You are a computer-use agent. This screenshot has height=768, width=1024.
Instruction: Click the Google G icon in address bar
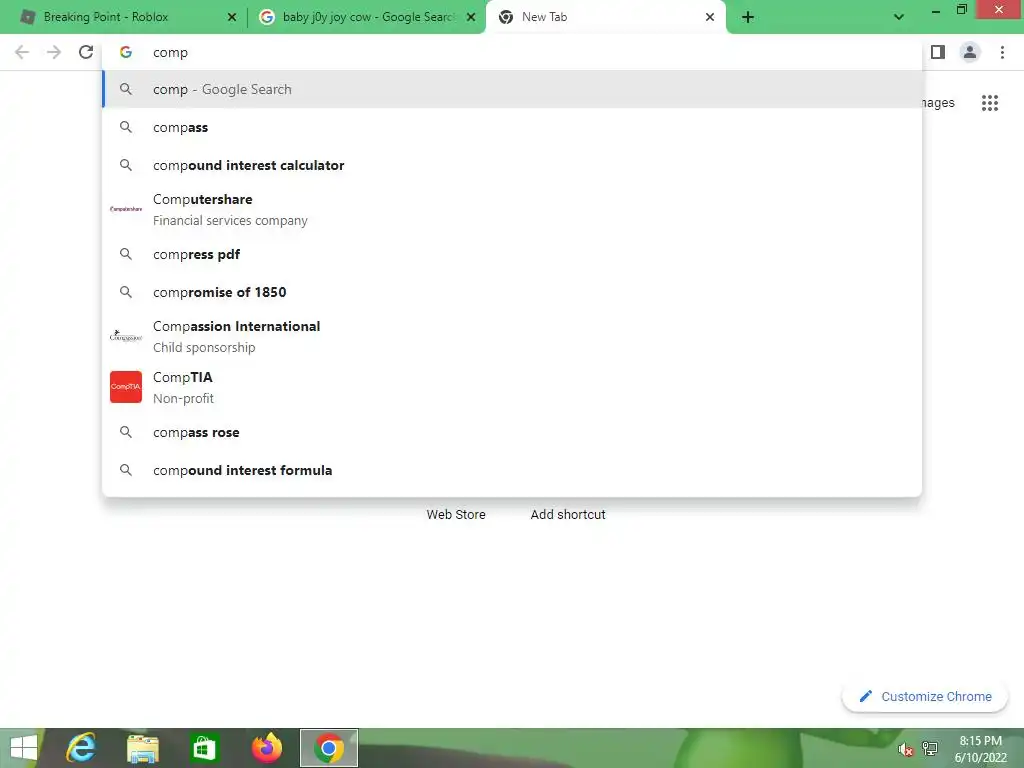(126, 52)
